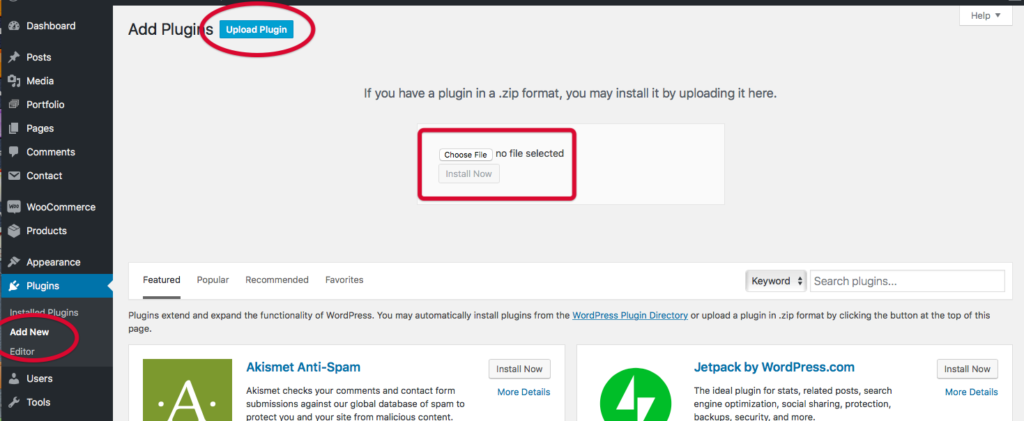Open the Media menu label

[x=40, y=82]
